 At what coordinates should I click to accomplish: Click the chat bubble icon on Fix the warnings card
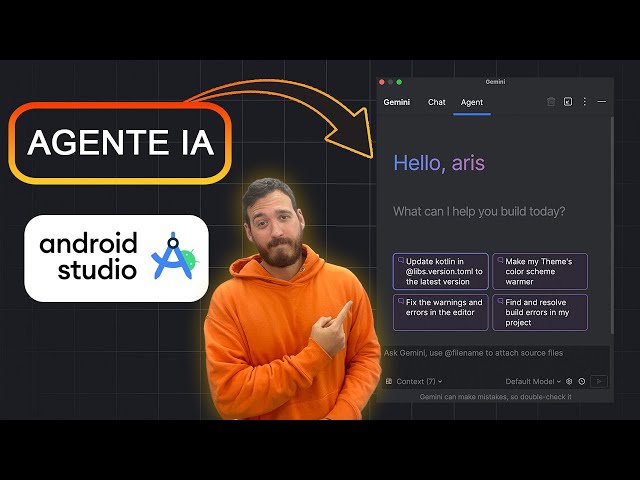pyautogui.click(x=401, y=301)
